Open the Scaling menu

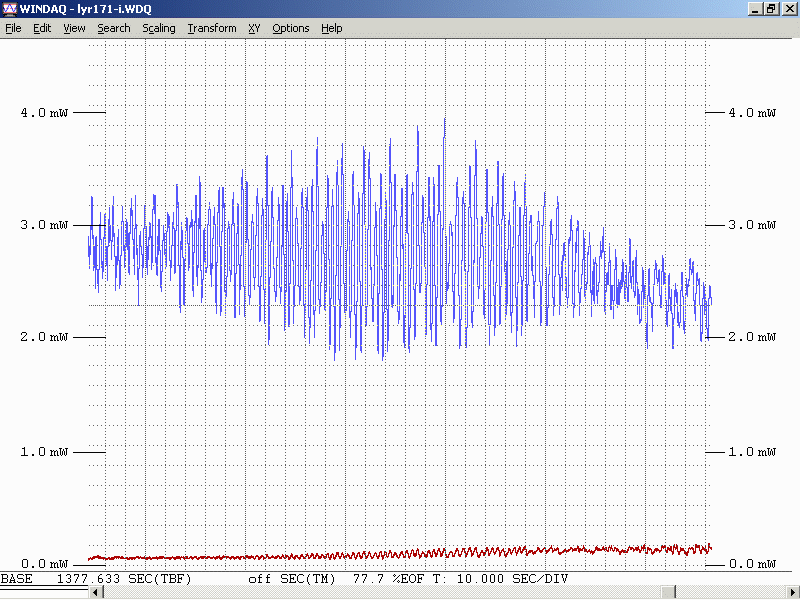click(158, 28)
